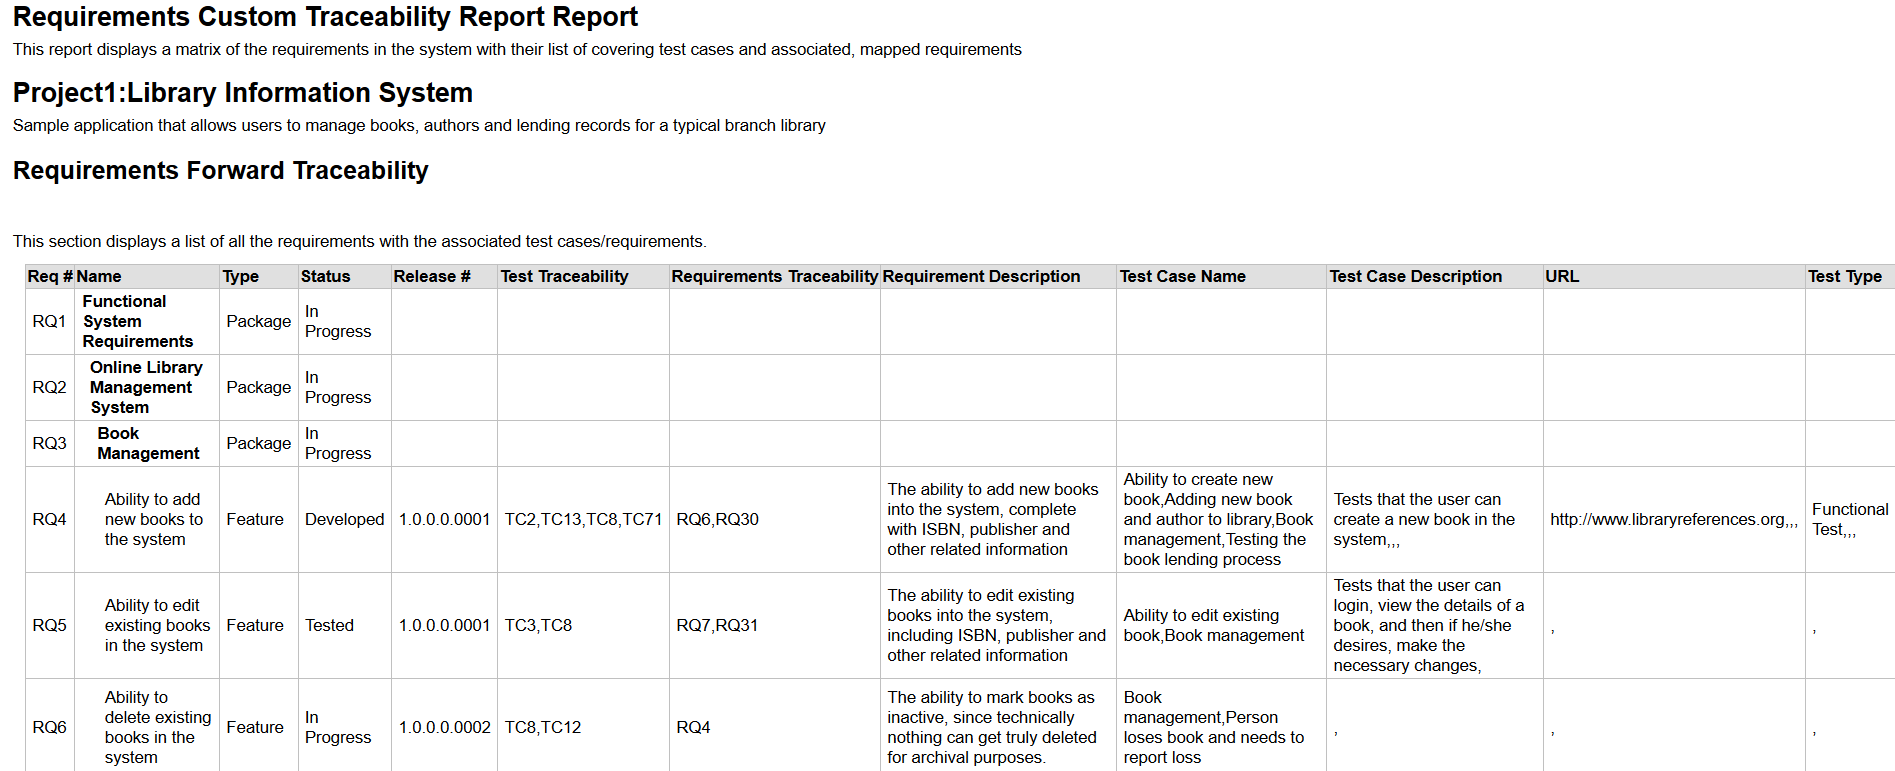The height and width of the screenshot is (771, 1895).
Task: Click the "Ability to edit existing books" name cell
Action: pyautogui.click(x=156, y=626)
